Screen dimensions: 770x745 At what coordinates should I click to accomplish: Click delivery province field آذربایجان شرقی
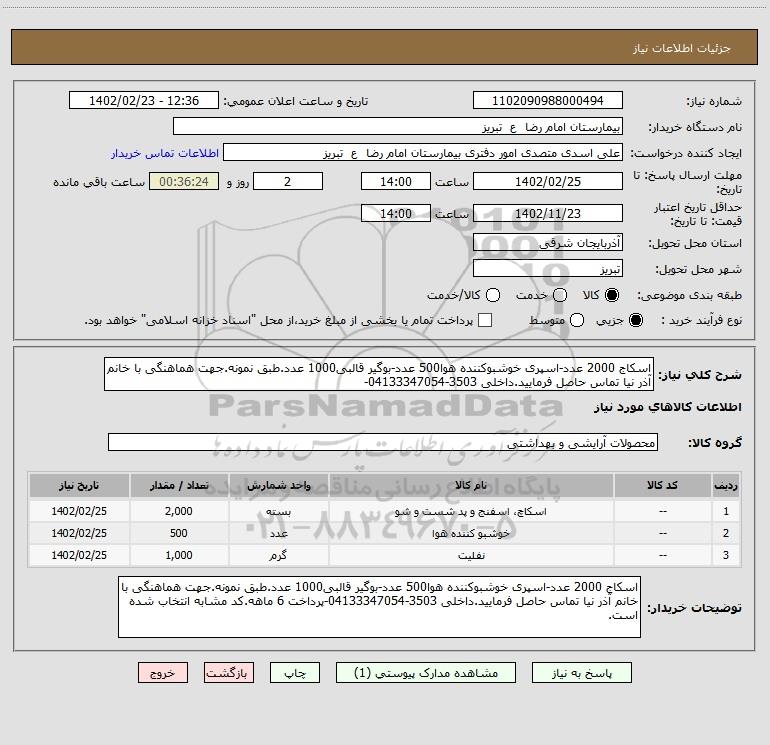point(548,243)
